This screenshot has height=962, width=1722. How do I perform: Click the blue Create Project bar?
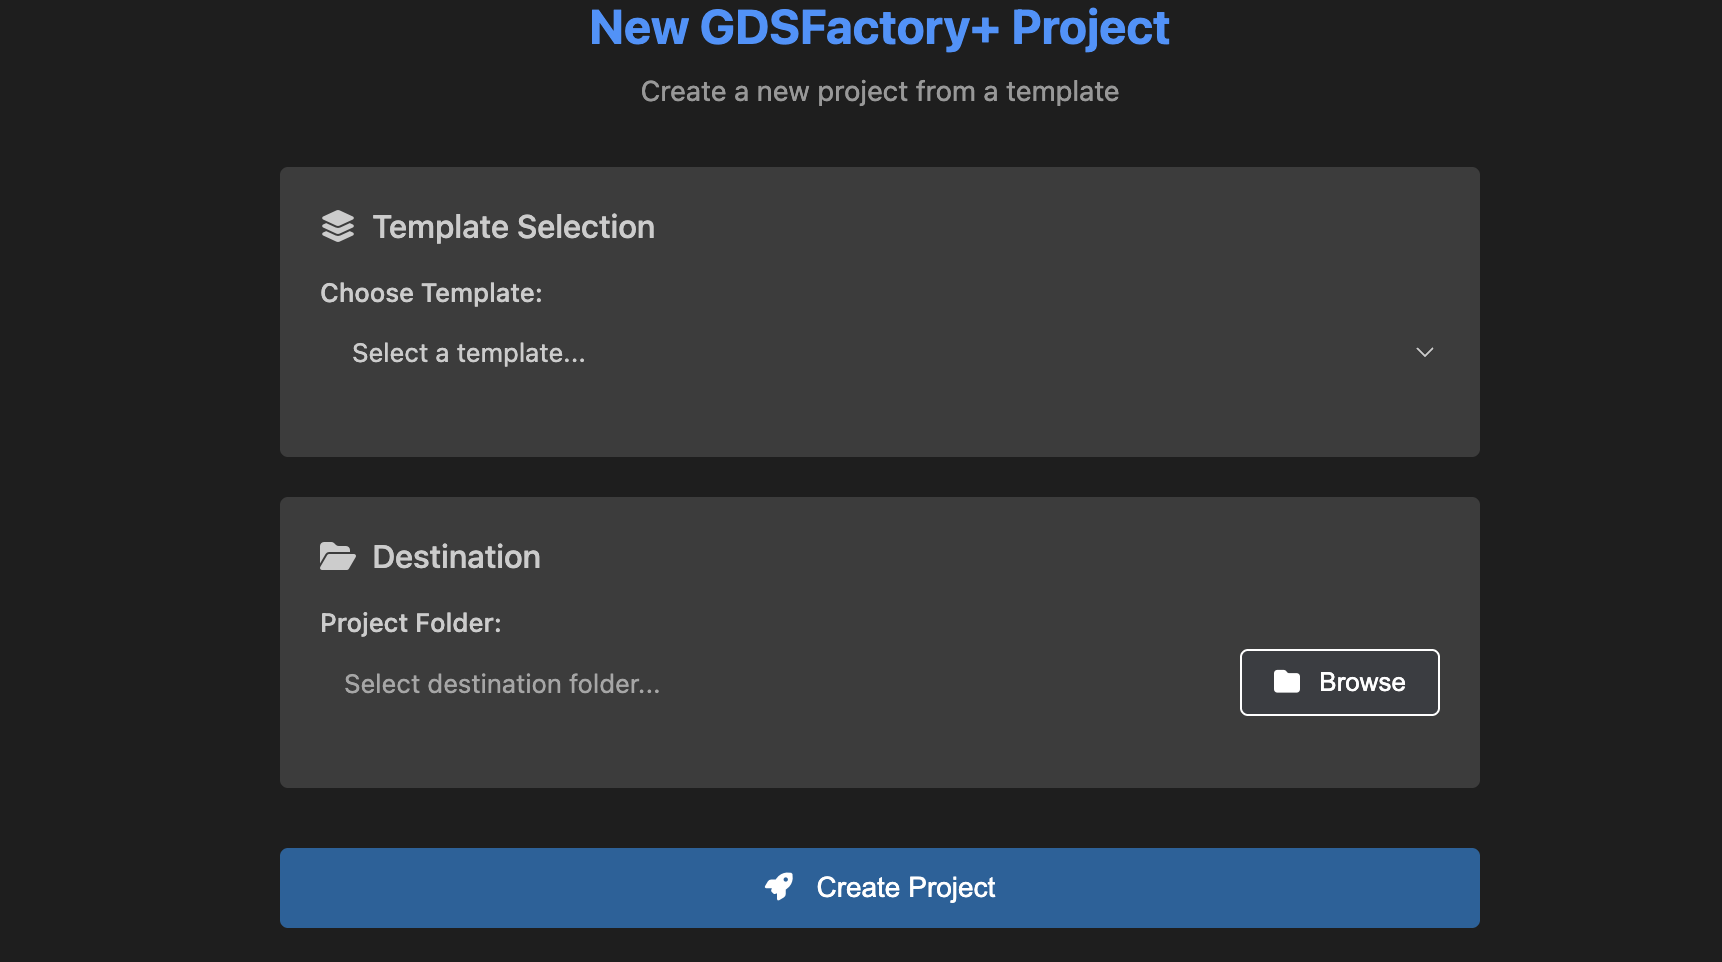pyautogui.click(x=880, y=887)
